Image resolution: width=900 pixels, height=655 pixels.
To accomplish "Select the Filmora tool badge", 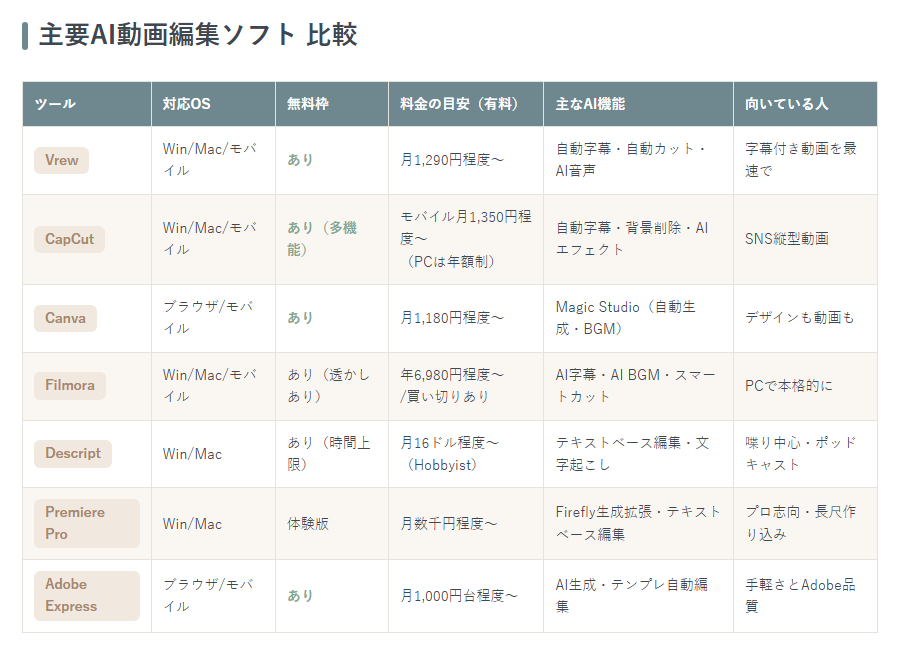I will coord(70,385).
